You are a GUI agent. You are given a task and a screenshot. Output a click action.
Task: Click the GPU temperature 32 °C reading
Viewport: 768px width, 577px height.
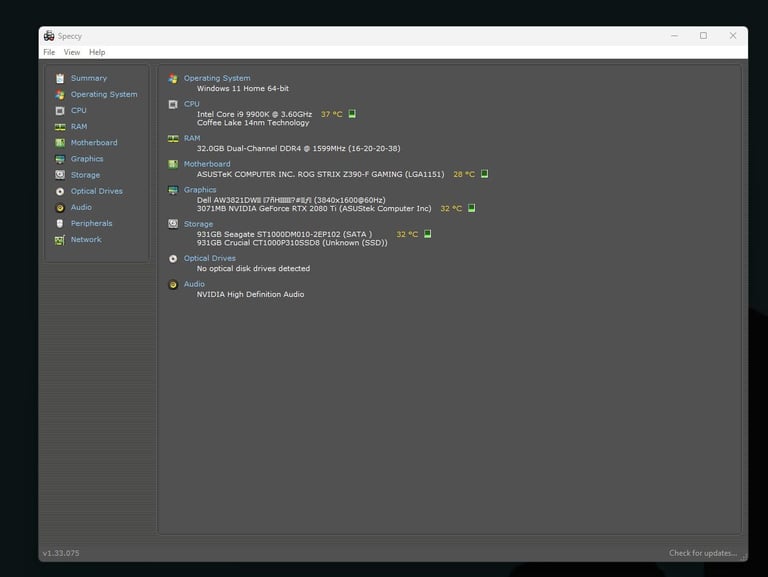tap(451, 209)
